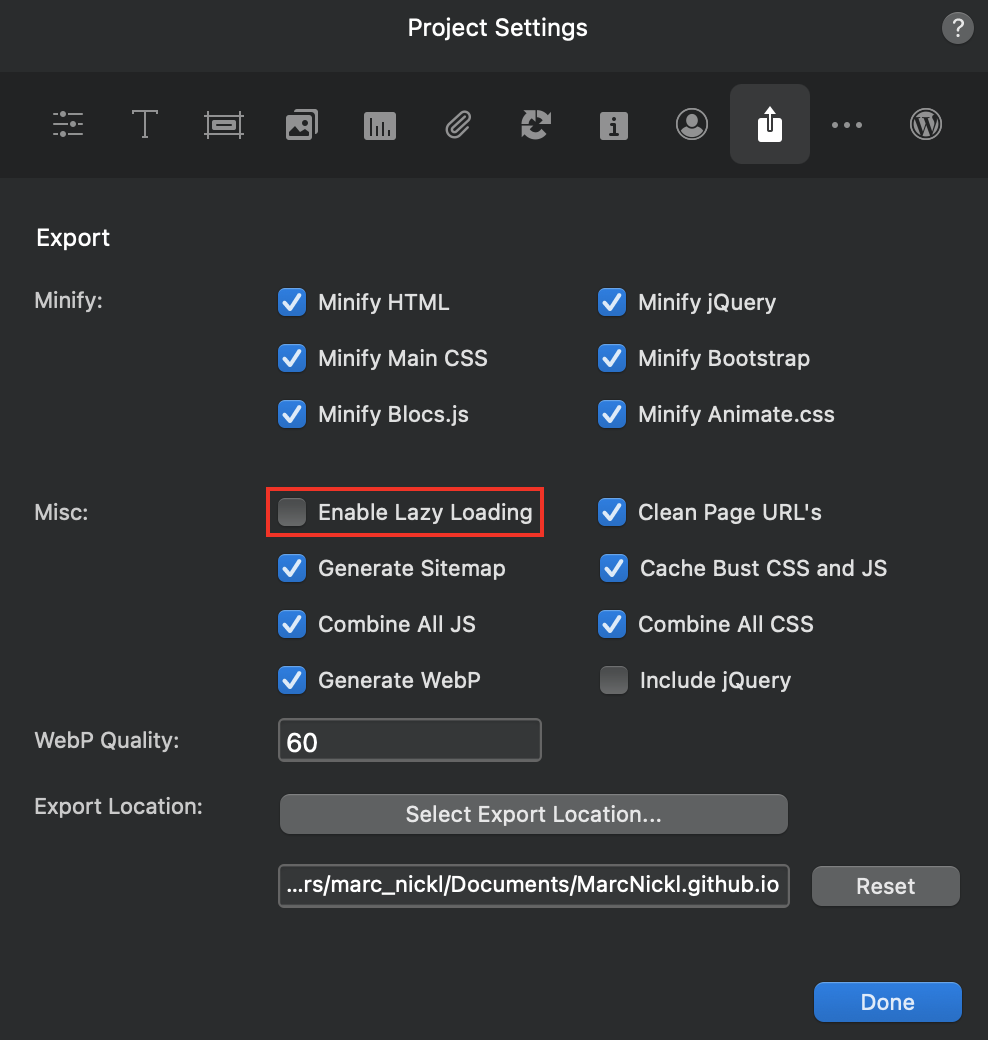
Task: Open the analytics bar chart tab
Action: point(380,124)
